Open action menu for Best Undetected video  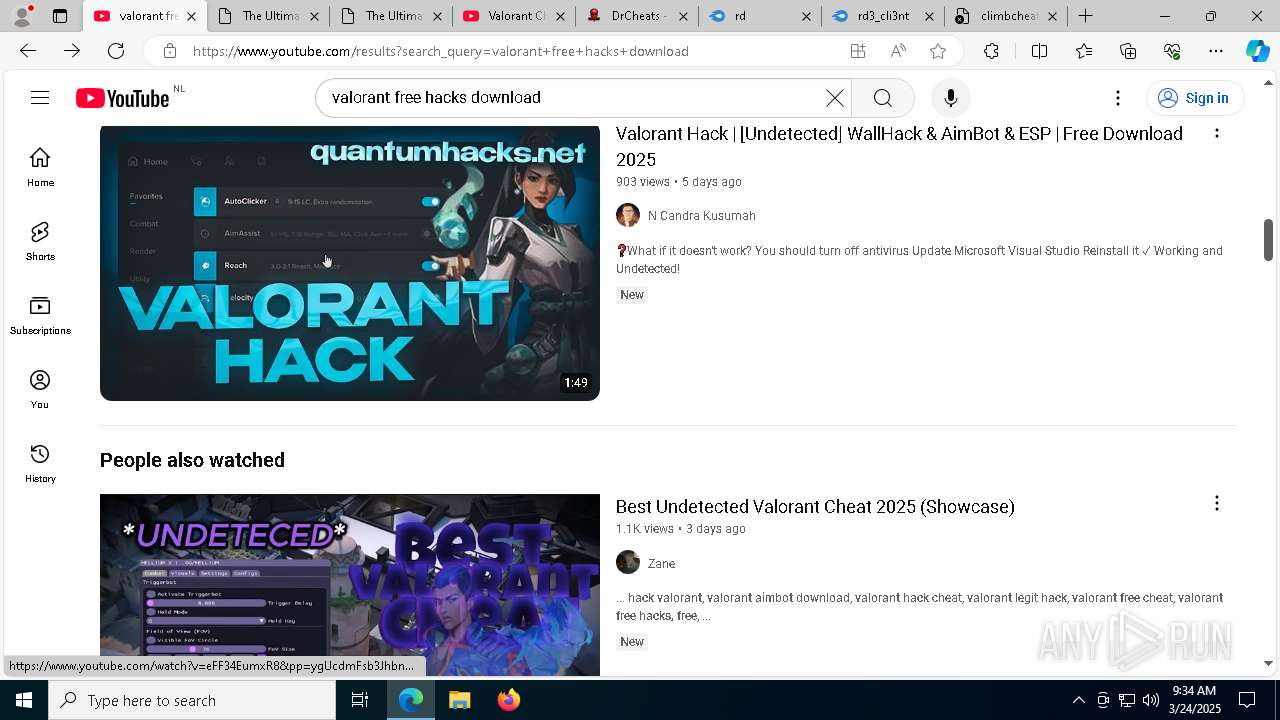point(1216,504)
